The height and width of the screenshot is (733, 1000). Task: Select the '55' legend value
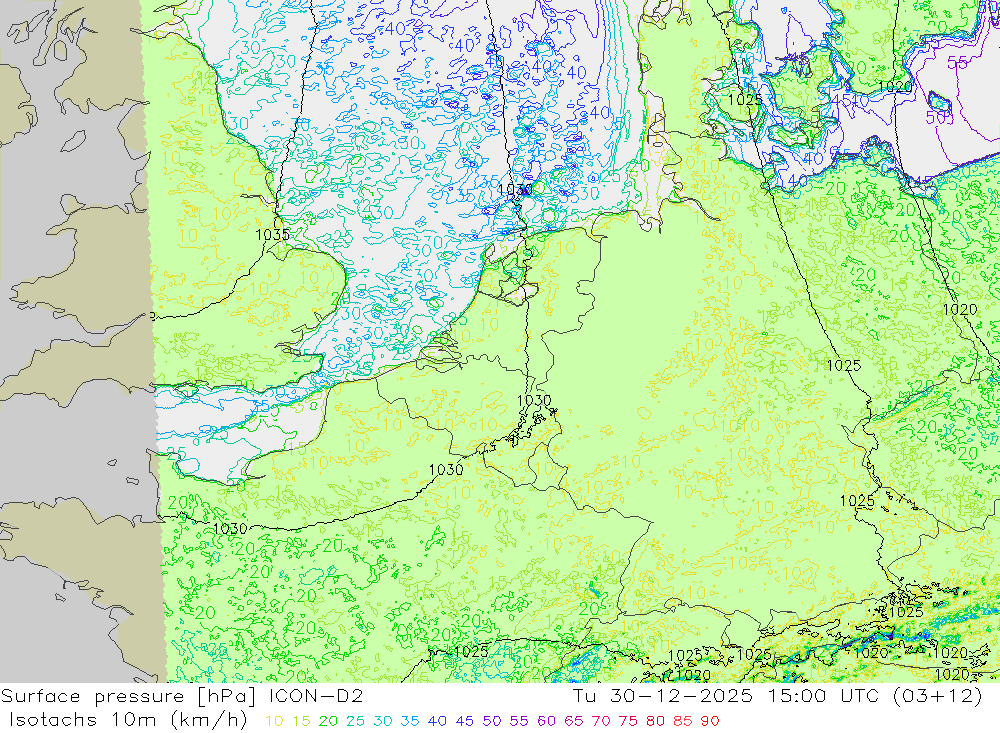[519, 722]
